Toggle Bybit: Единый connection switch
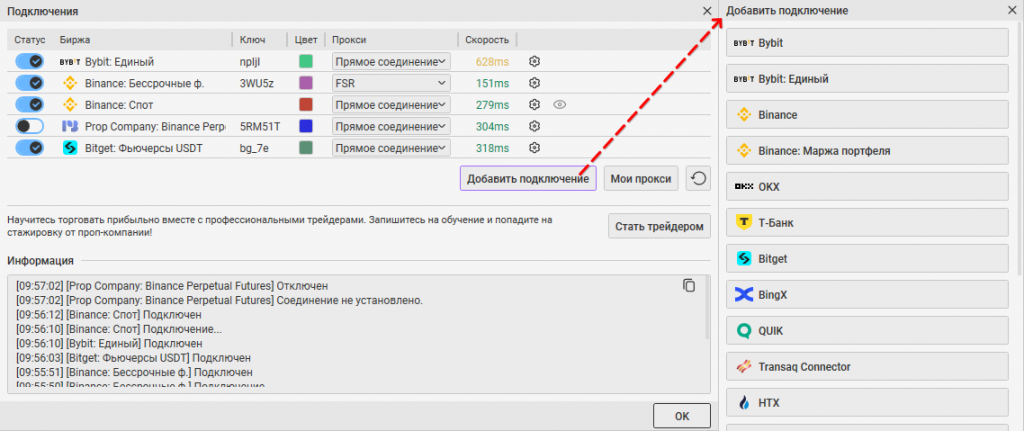The height and width of the screenshot is (431, 1024). tap(29, 61)
